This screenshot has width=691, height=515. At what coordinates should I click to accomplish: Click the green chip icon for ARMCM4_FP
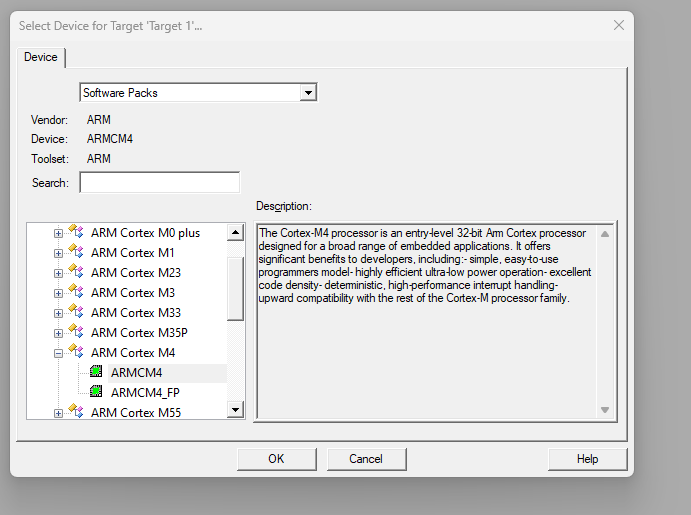tap(96, 392)
